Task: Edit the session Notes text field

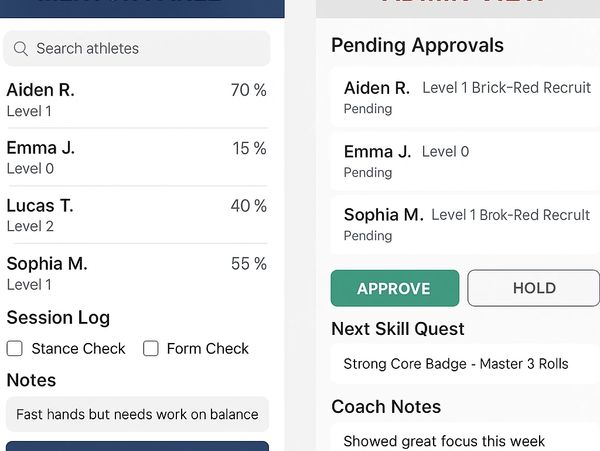Action: 137,414
